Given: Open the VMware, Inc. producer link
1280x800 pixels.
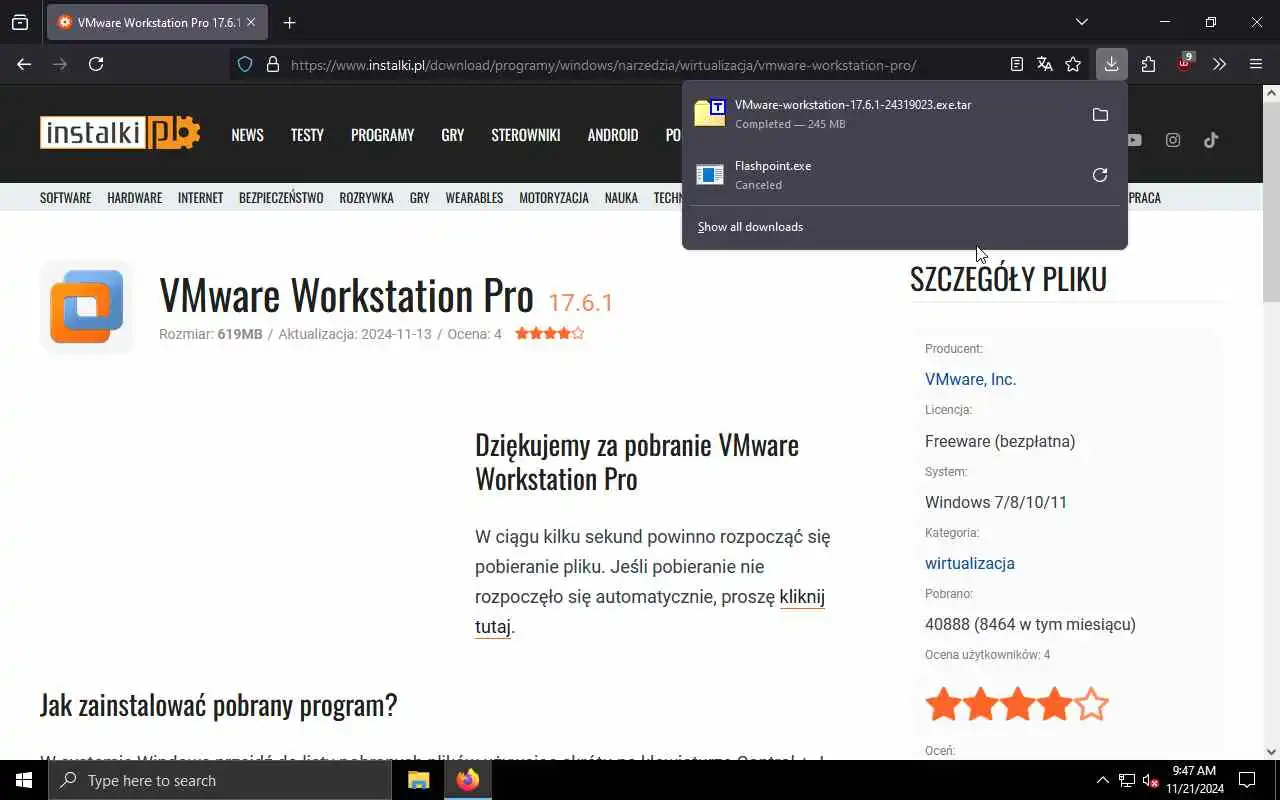Looking at the screenshot, I should 970,380.
